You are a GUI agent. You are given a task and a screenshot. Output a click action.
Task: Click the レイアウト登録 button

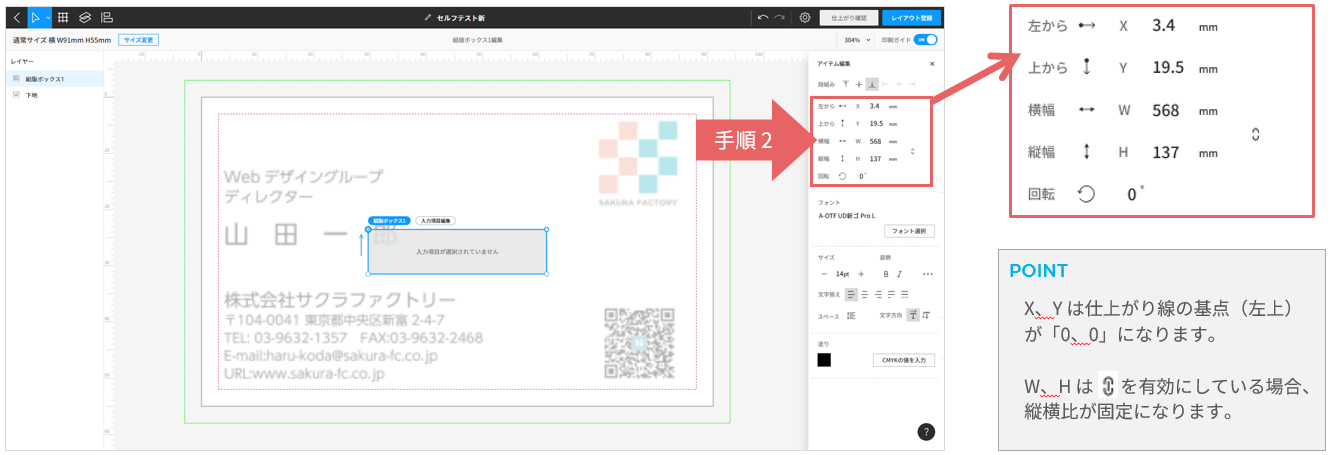(911, 17)
